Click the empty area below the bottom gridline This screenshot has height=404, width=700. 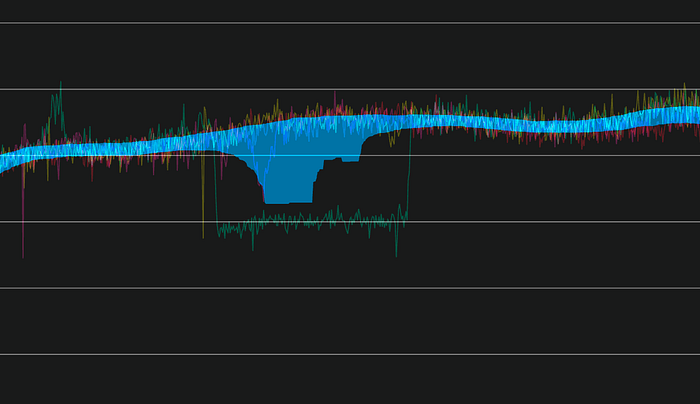(x=350, y=382)
